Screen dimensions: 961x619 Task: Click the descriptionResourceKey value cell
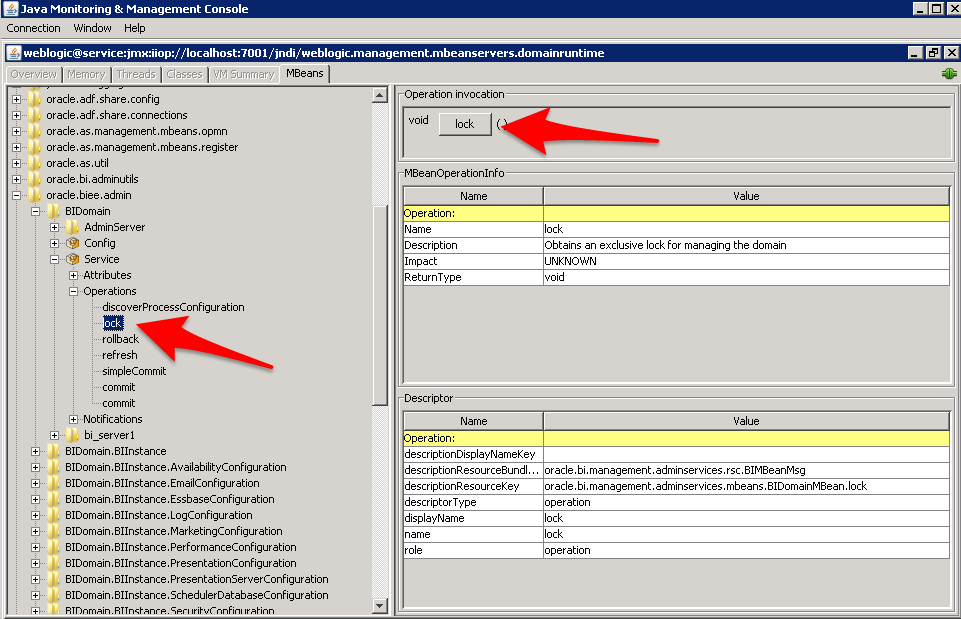coord(746,486)
